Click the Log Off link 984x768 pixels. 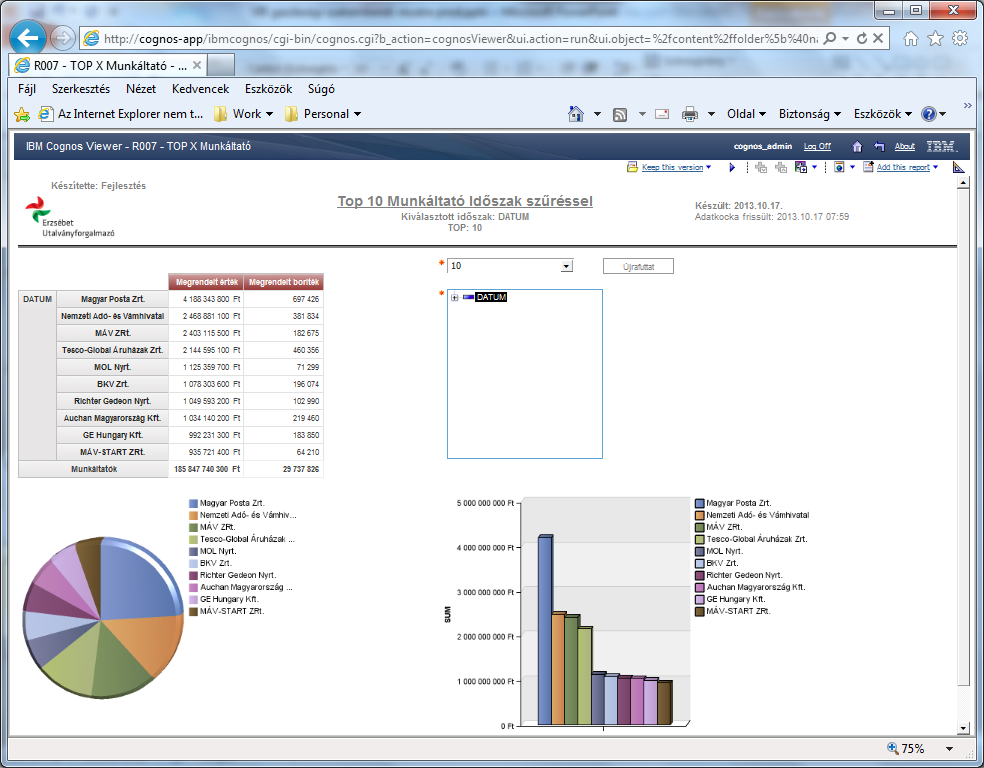[817, 146]
